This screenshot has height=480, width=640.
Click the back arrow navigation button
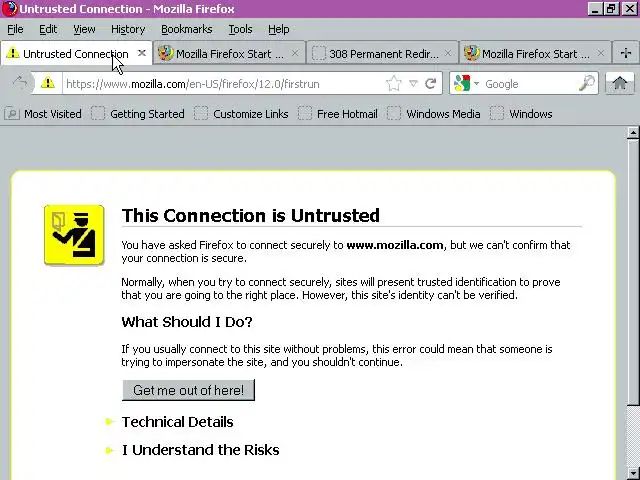(20, 83)
